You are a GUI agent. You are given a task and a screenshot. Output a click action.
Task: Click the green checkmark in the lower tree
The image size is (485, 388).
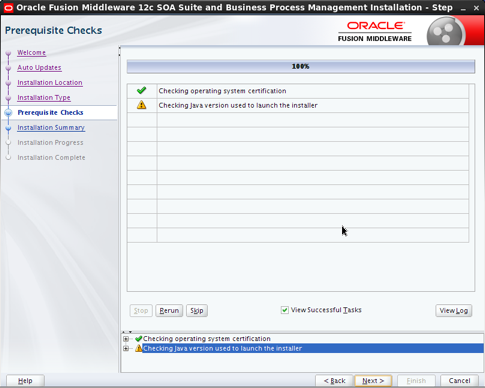[x=139, y=339]
